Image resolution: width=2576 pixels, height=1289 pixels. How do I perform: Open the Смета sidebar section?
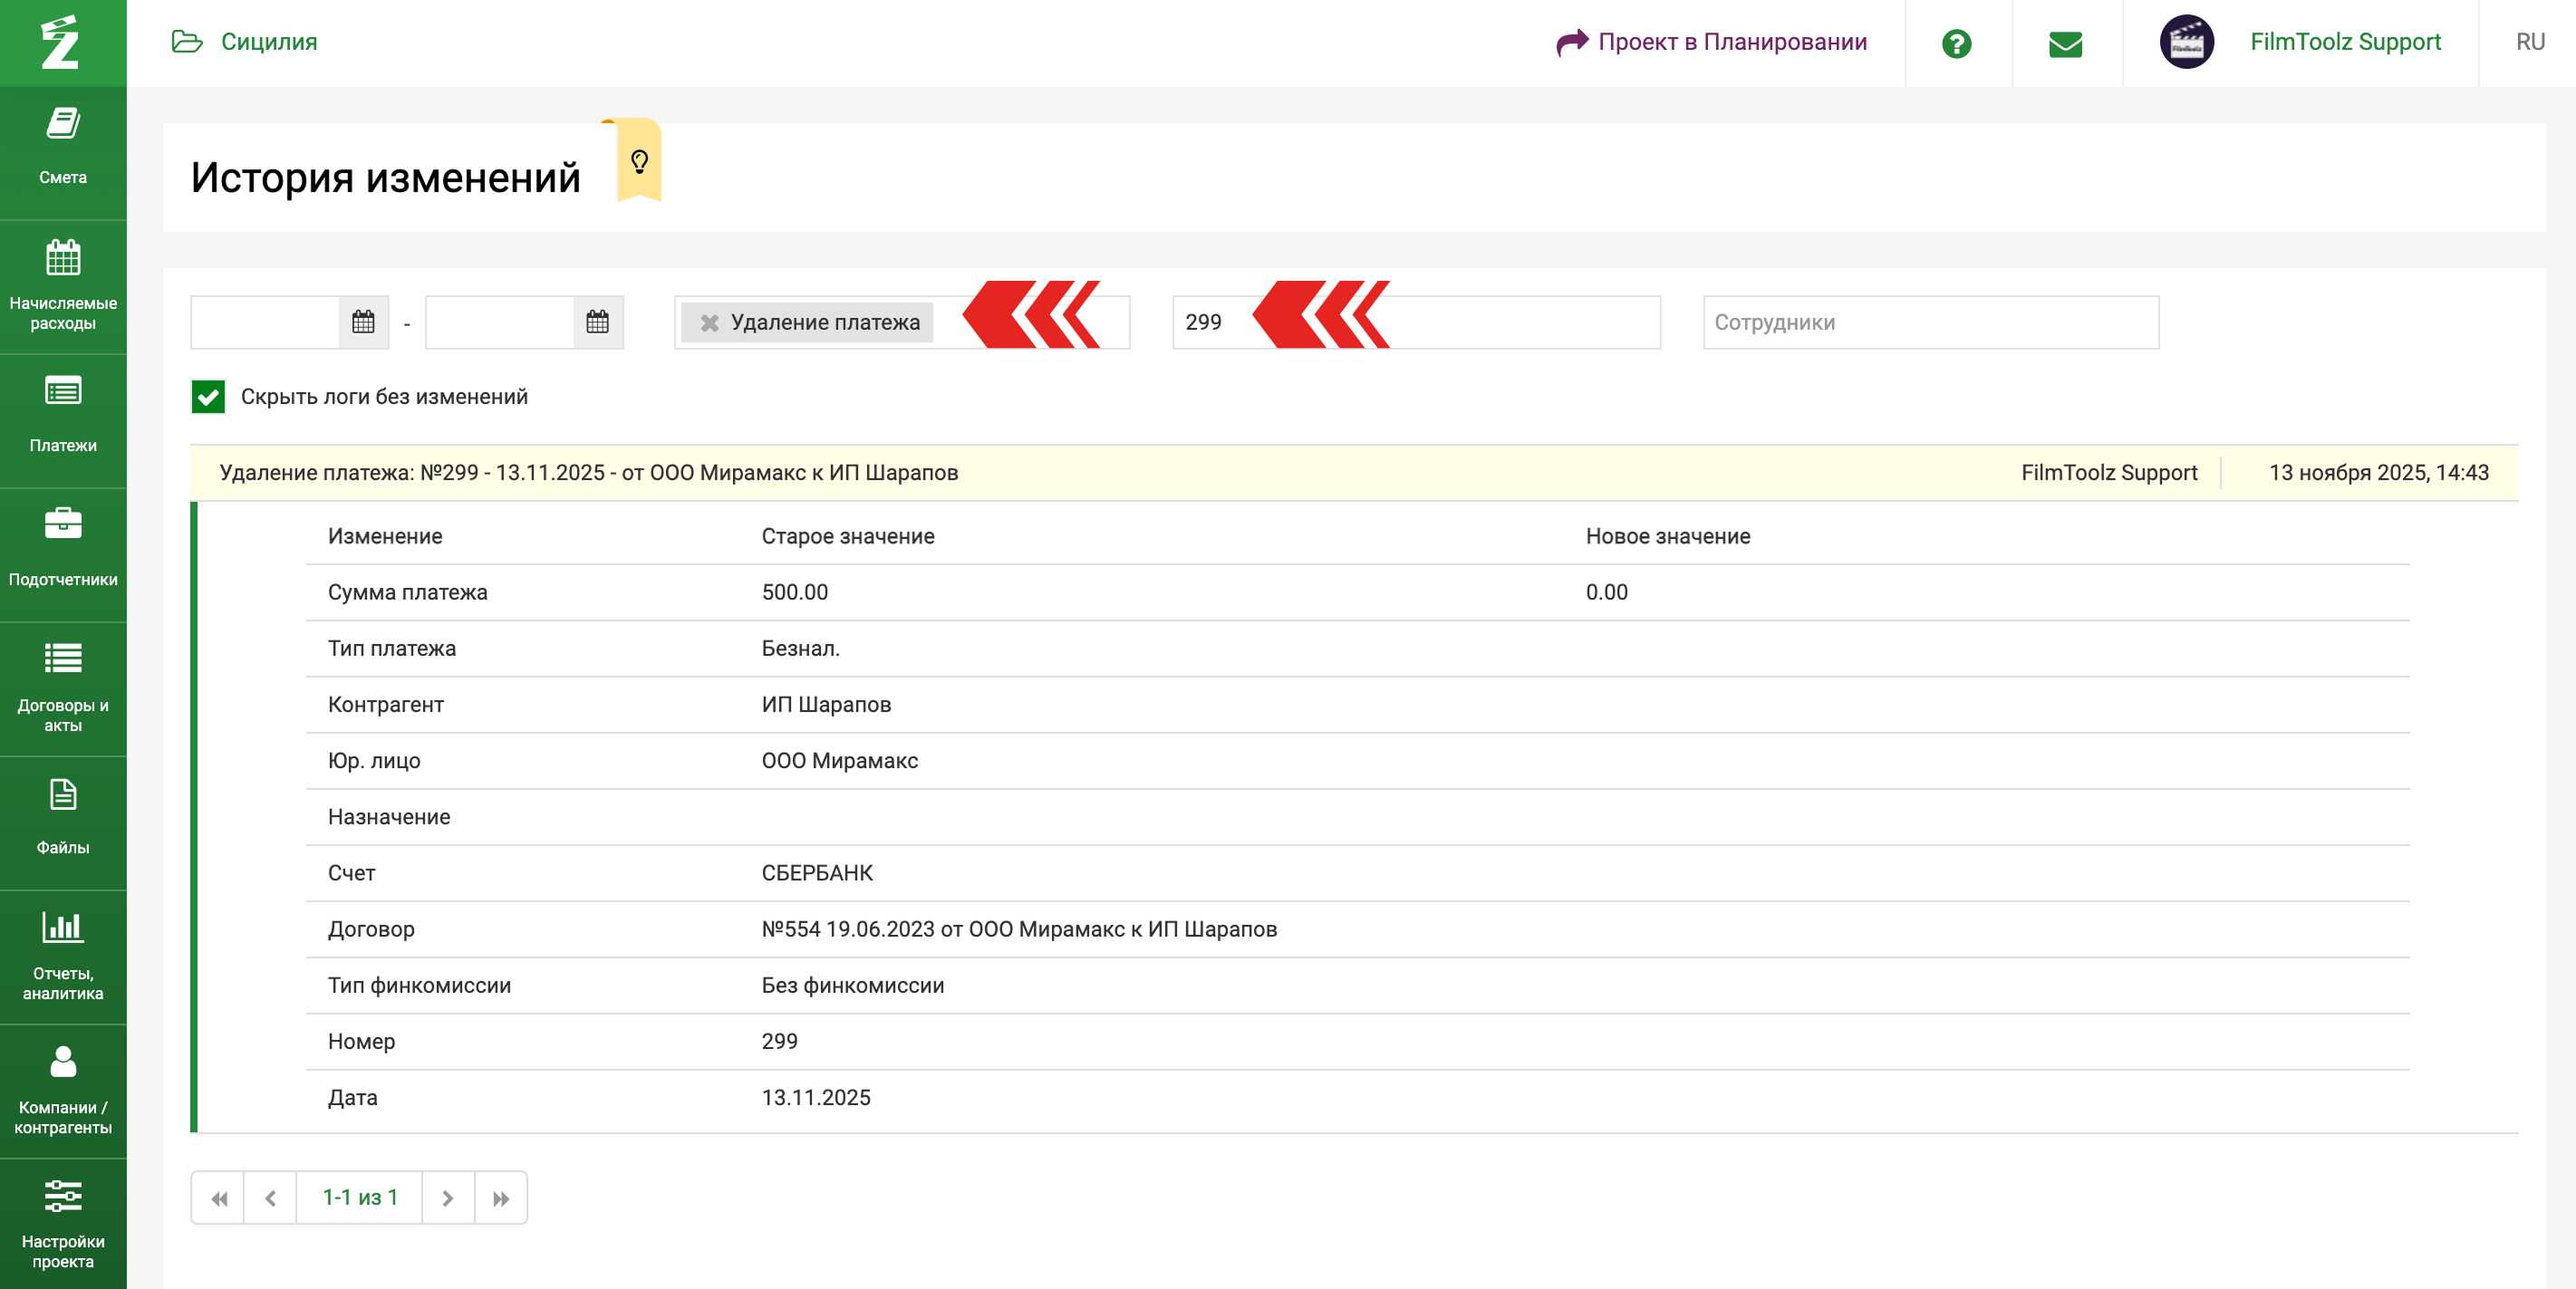click(63, 152)
